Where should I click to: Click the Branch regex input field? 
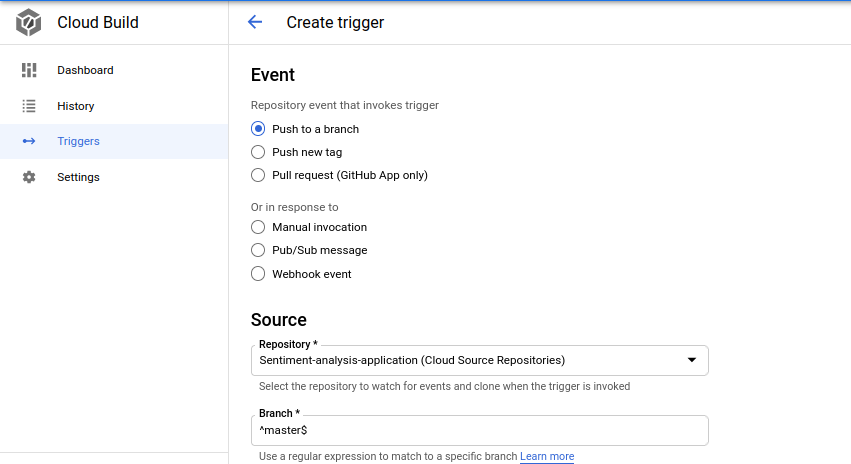tap(480, 430)
